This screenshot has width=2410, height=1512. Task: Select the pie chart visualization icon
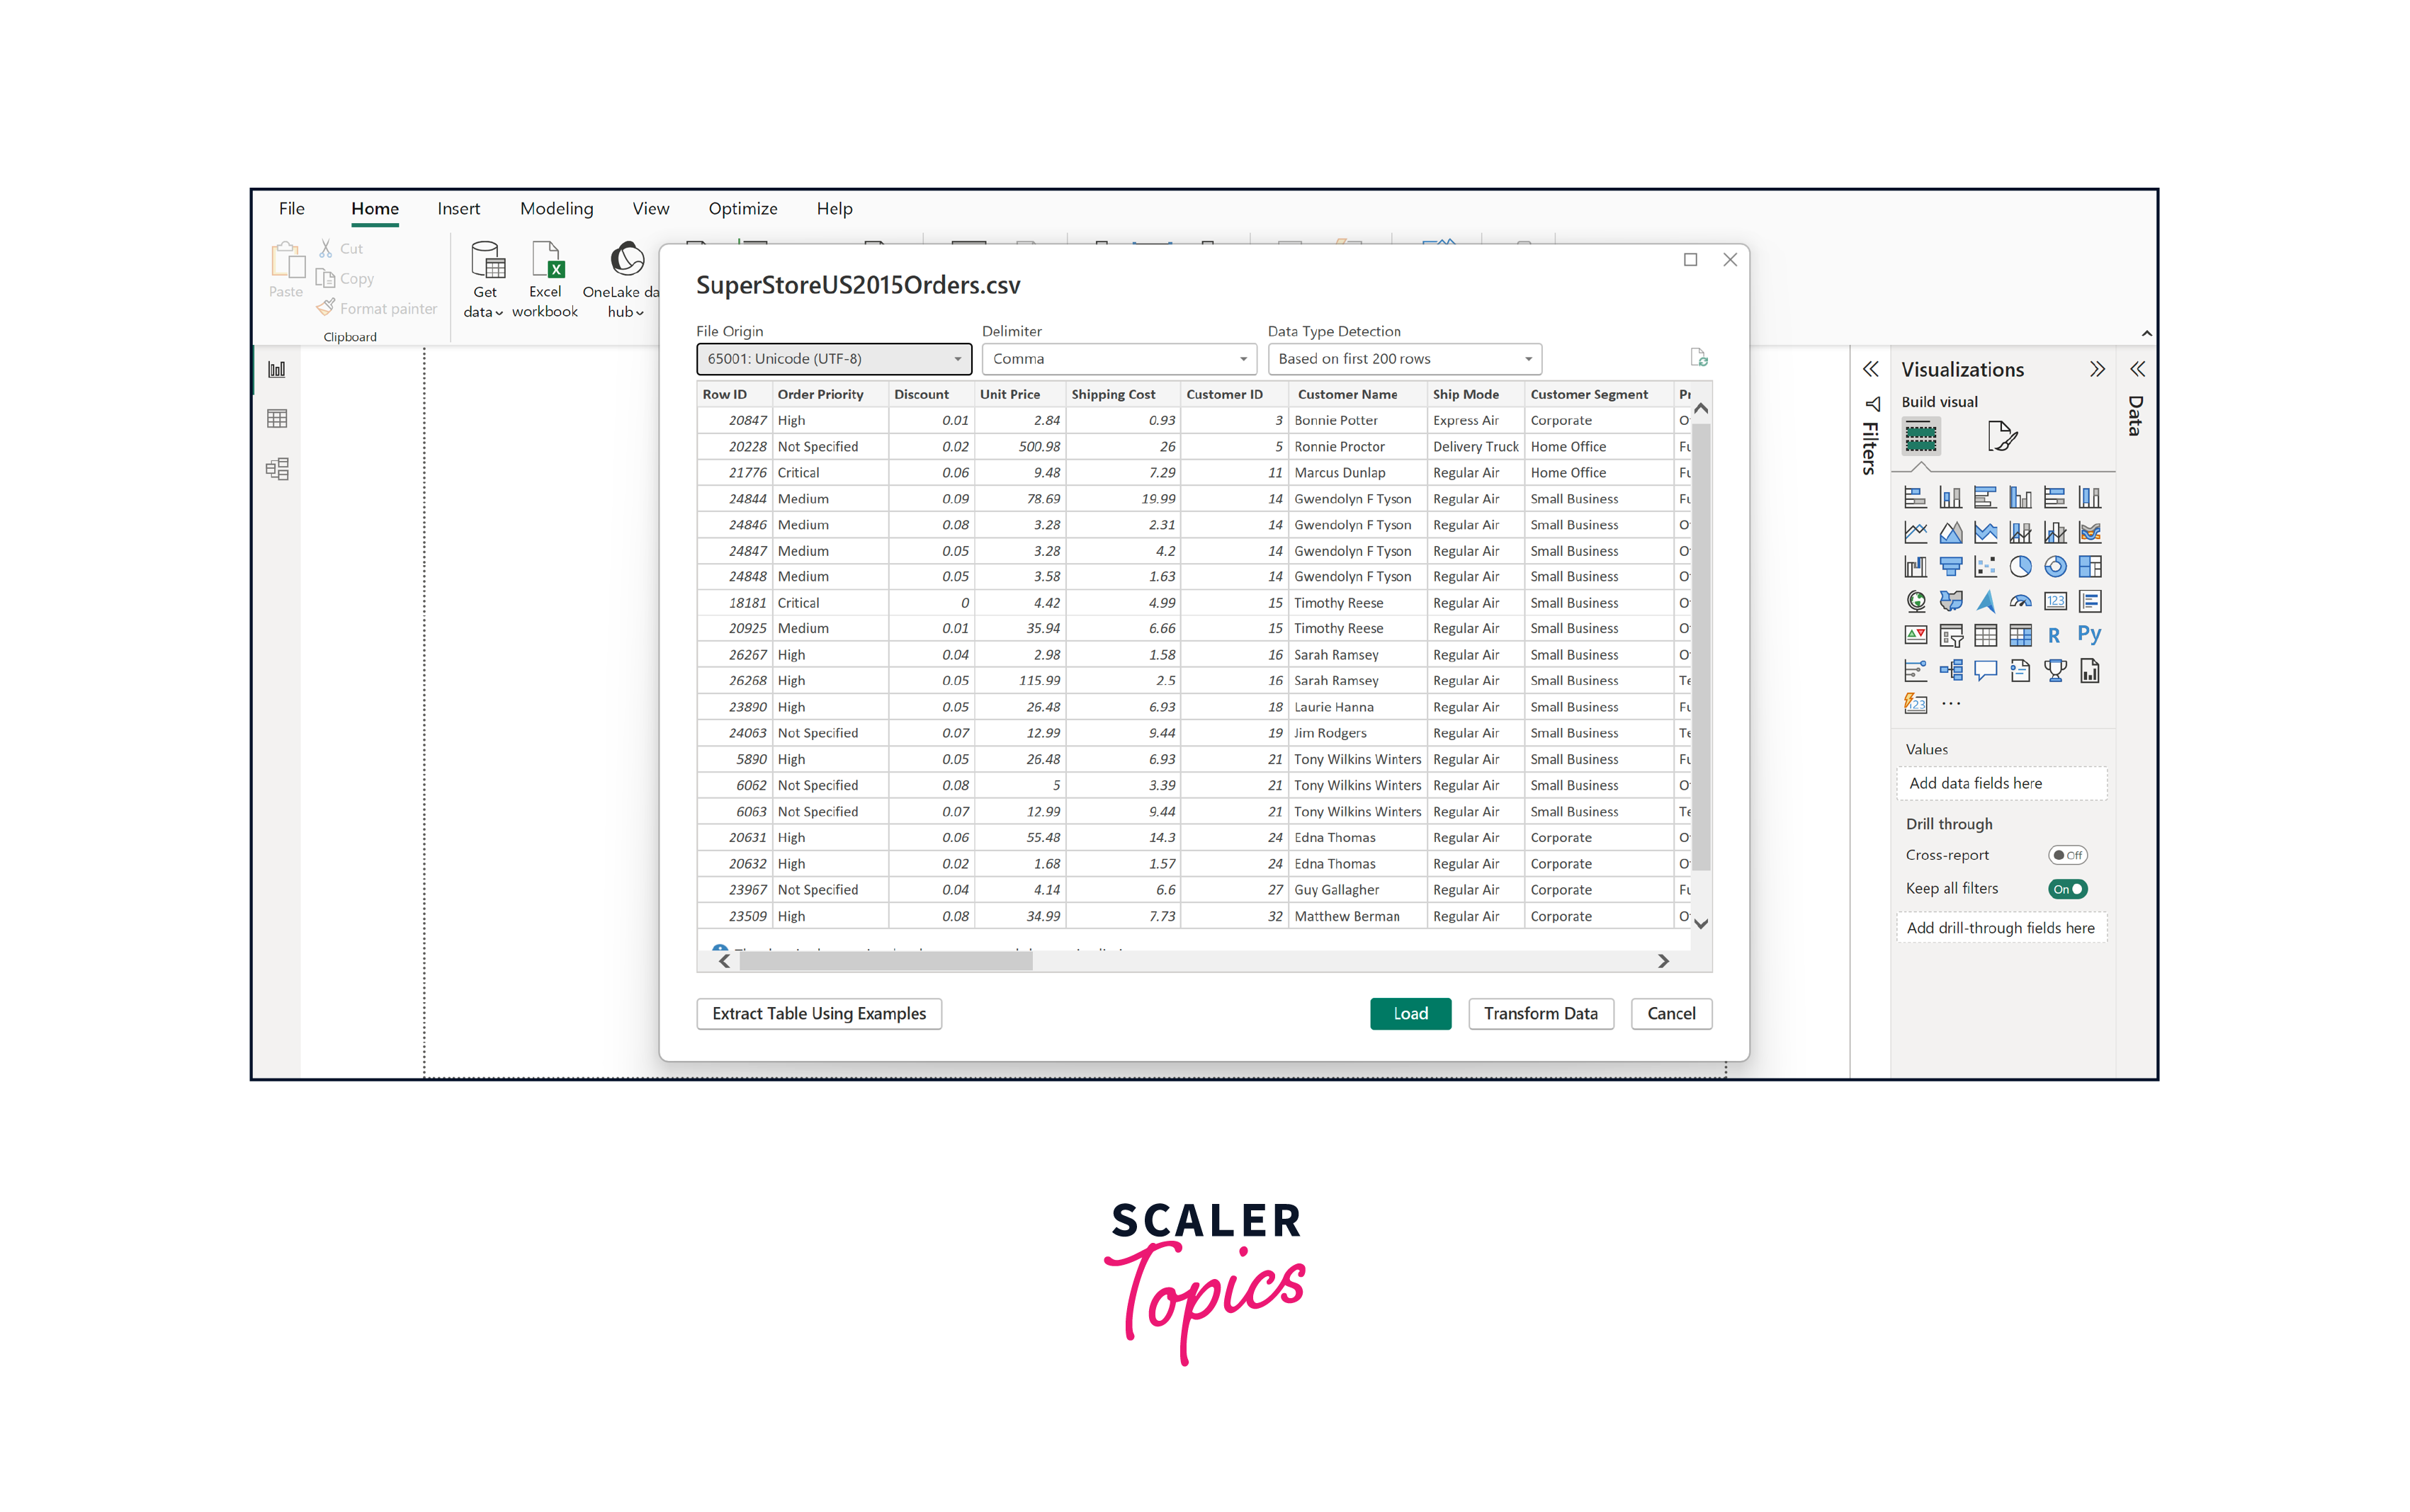coord(2021,567)
